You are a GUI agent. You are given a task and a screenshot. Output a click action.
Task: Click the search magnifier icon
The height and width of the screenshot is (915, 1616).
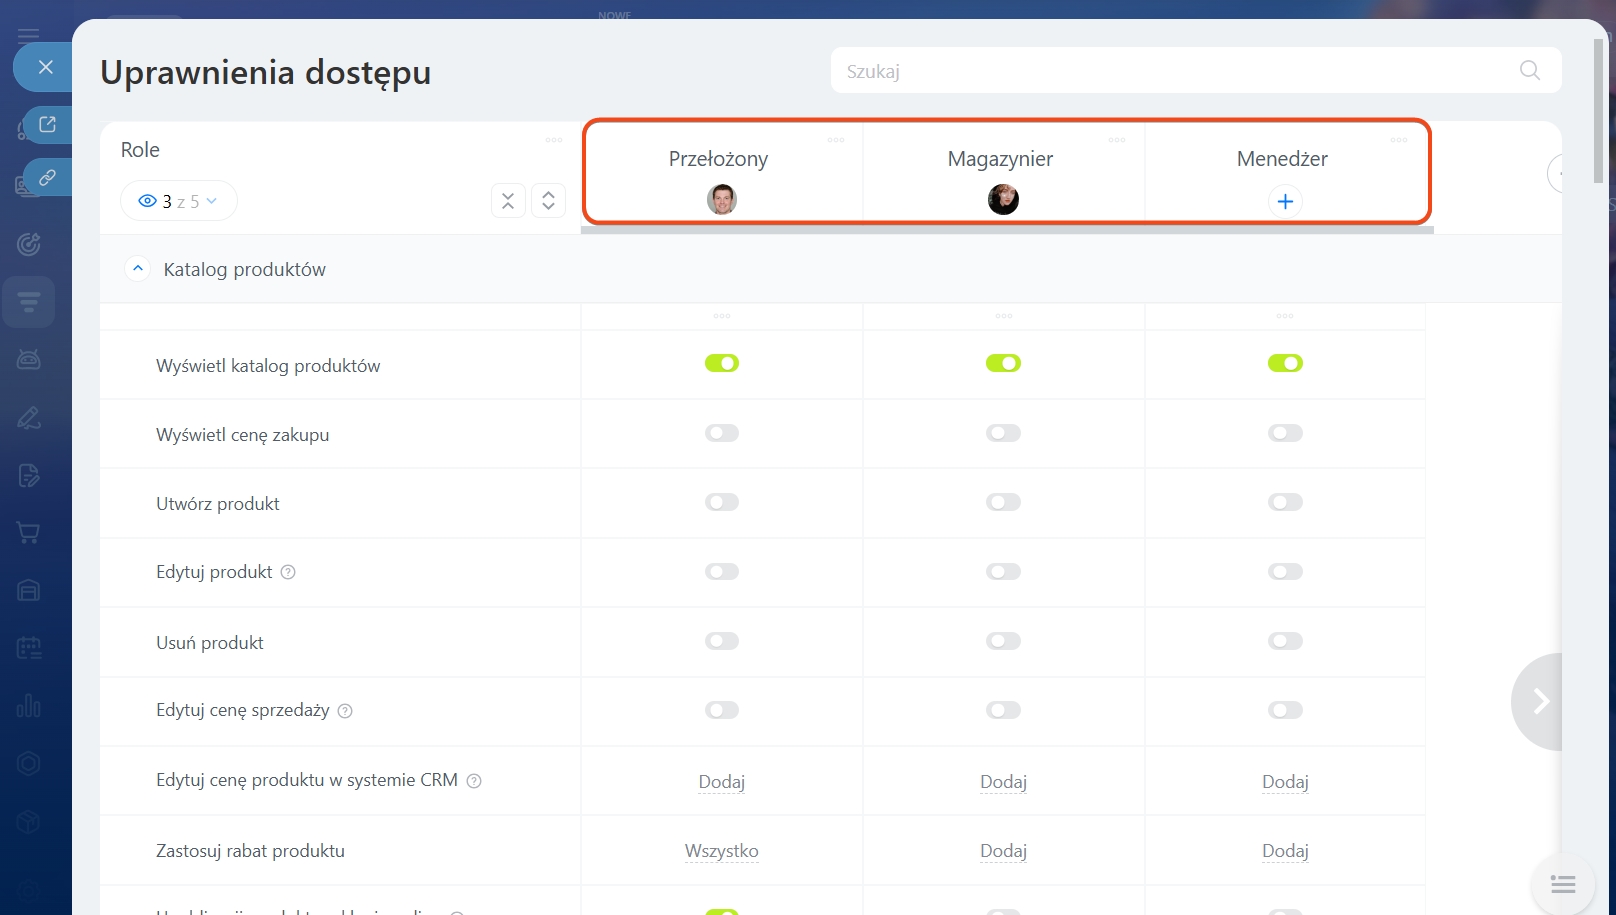1529,70
